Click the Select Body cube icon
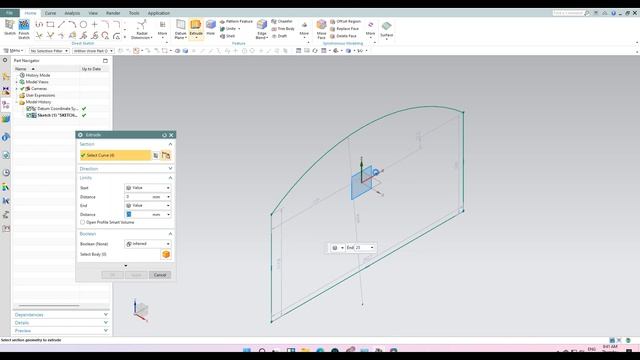This screenshot has height=360, width=640. point(166,254)
